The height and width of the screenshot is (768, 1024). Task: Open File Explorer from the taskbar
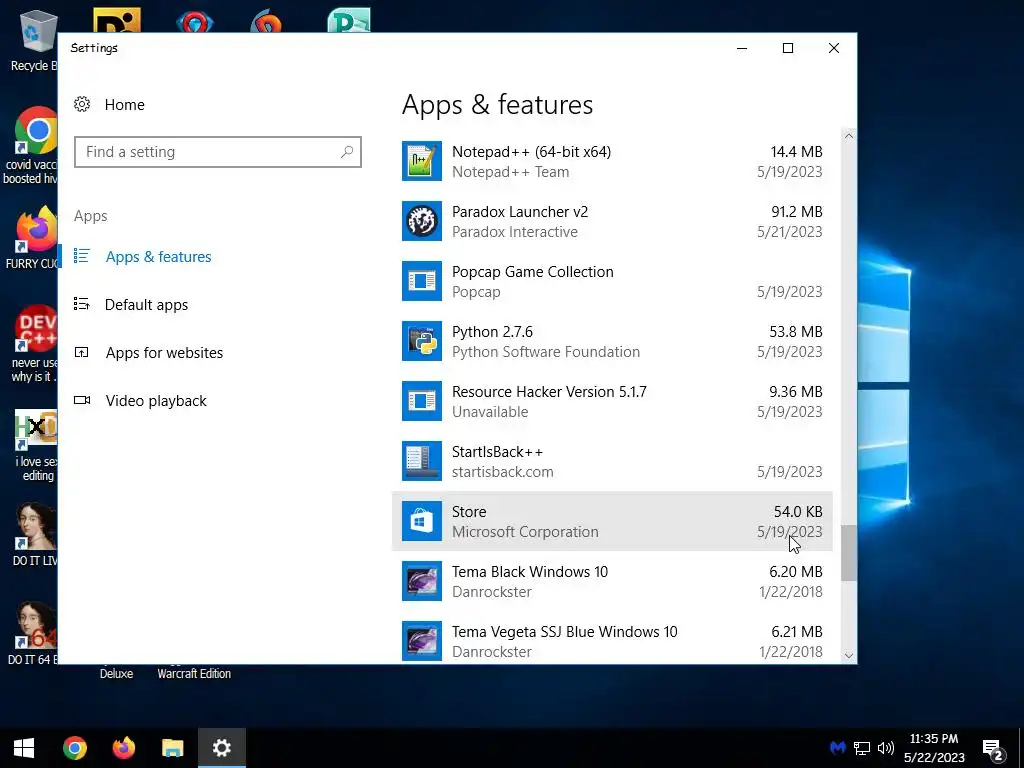(x=173, y=748)
